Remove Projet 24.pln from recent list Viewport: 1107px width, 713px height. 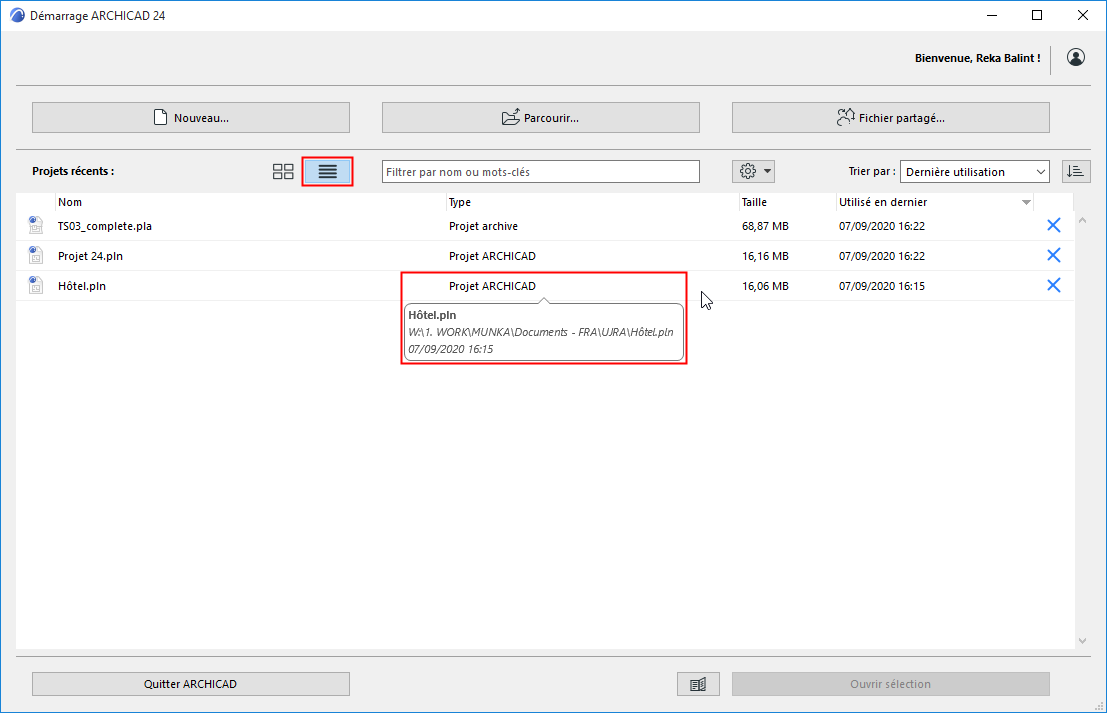click(1053, 255)
